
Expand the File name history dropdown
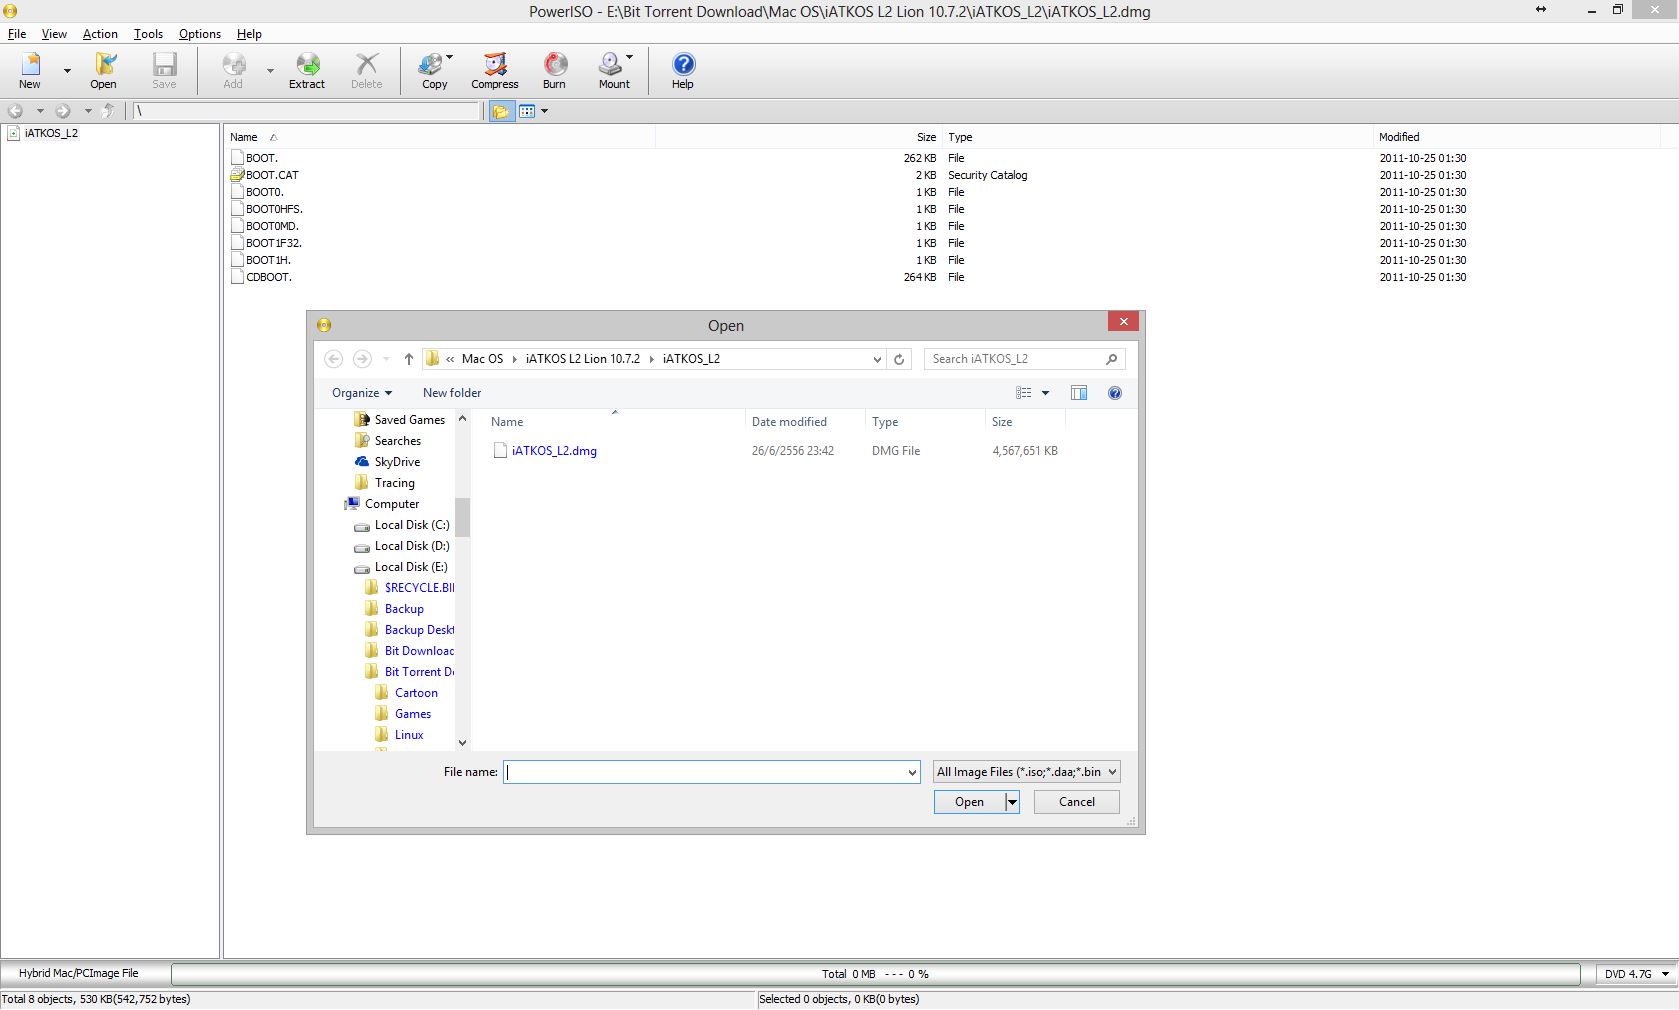tap(912, 772)
